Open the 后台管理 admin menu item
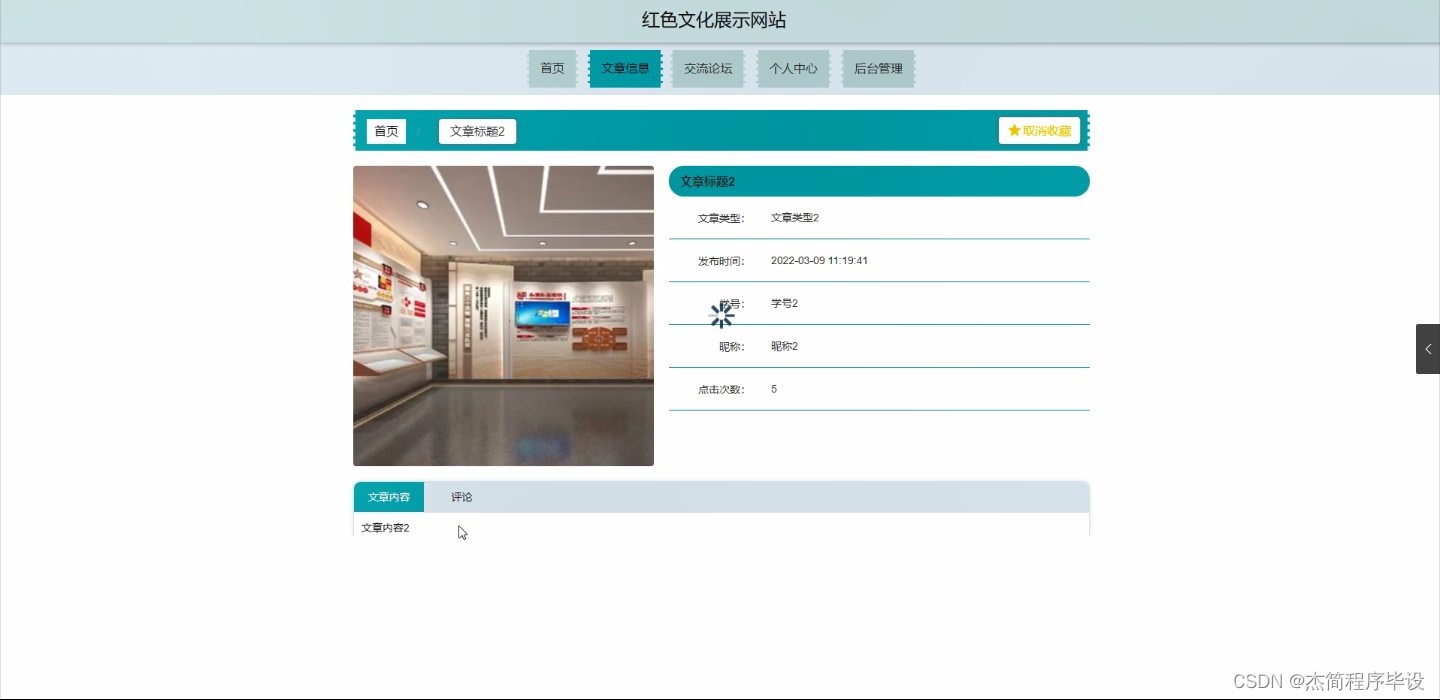The width and height of the screenshot is (1440, 700). click(878, 68)
